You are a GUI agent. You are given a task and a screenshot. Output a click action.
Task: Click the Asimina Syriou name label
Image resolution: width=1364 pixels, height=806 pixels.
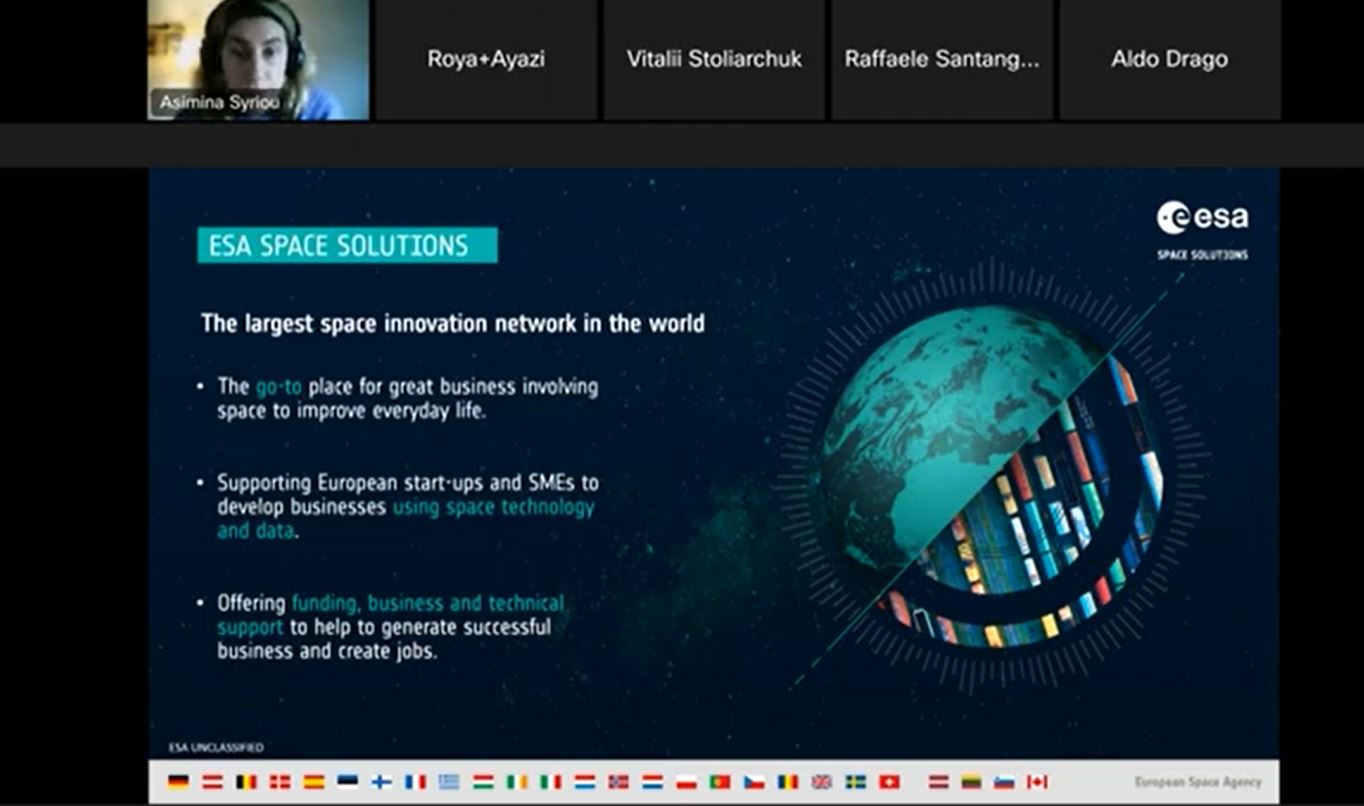click(219, 102)
